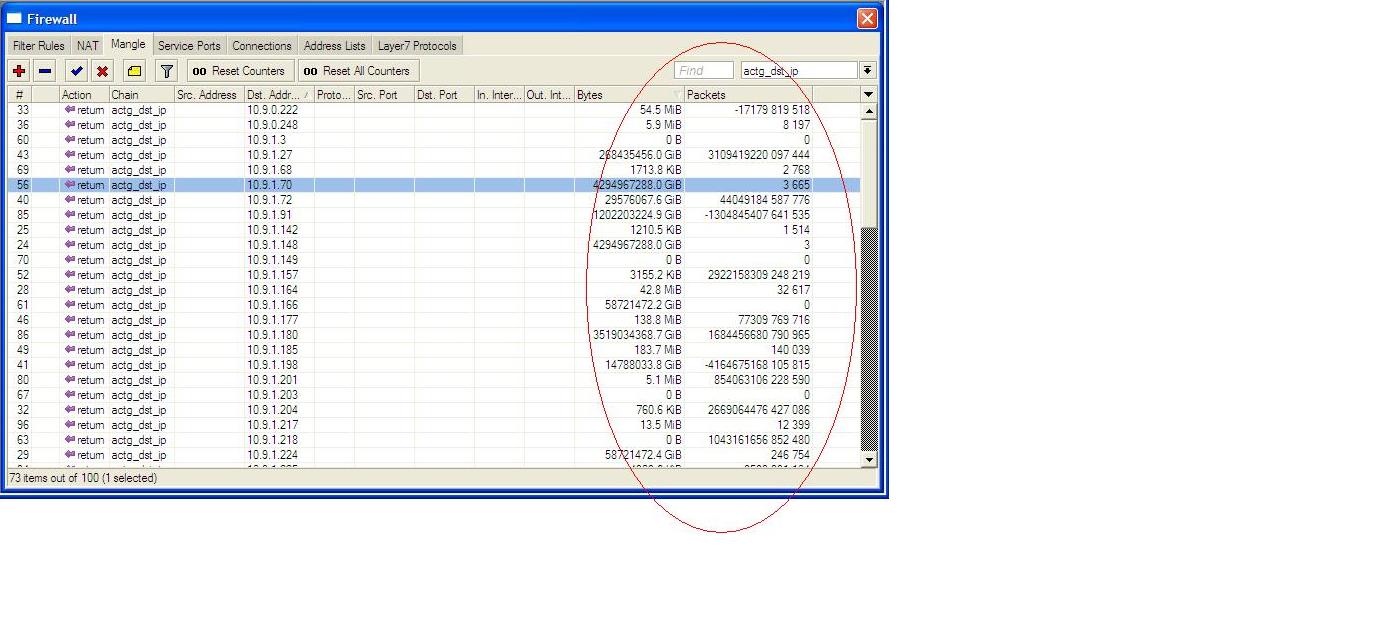The width and height of the screenshot is (1375, 644).
Task: Click return icon in rule 43 row
Action: pos(70,155)
